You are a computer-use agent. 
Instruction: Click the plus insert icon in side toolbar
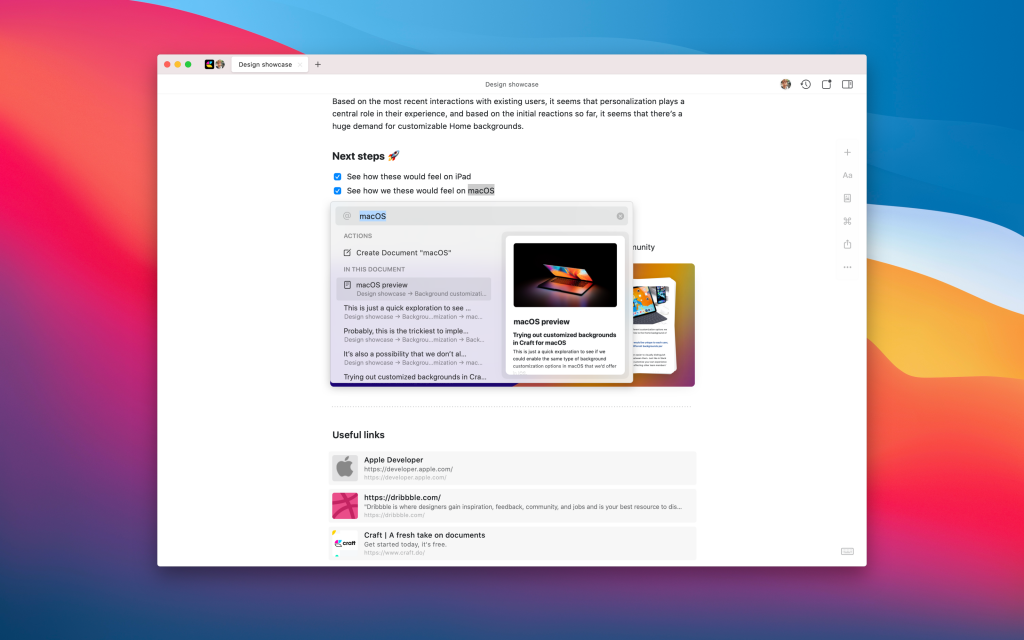coord(847,152)
